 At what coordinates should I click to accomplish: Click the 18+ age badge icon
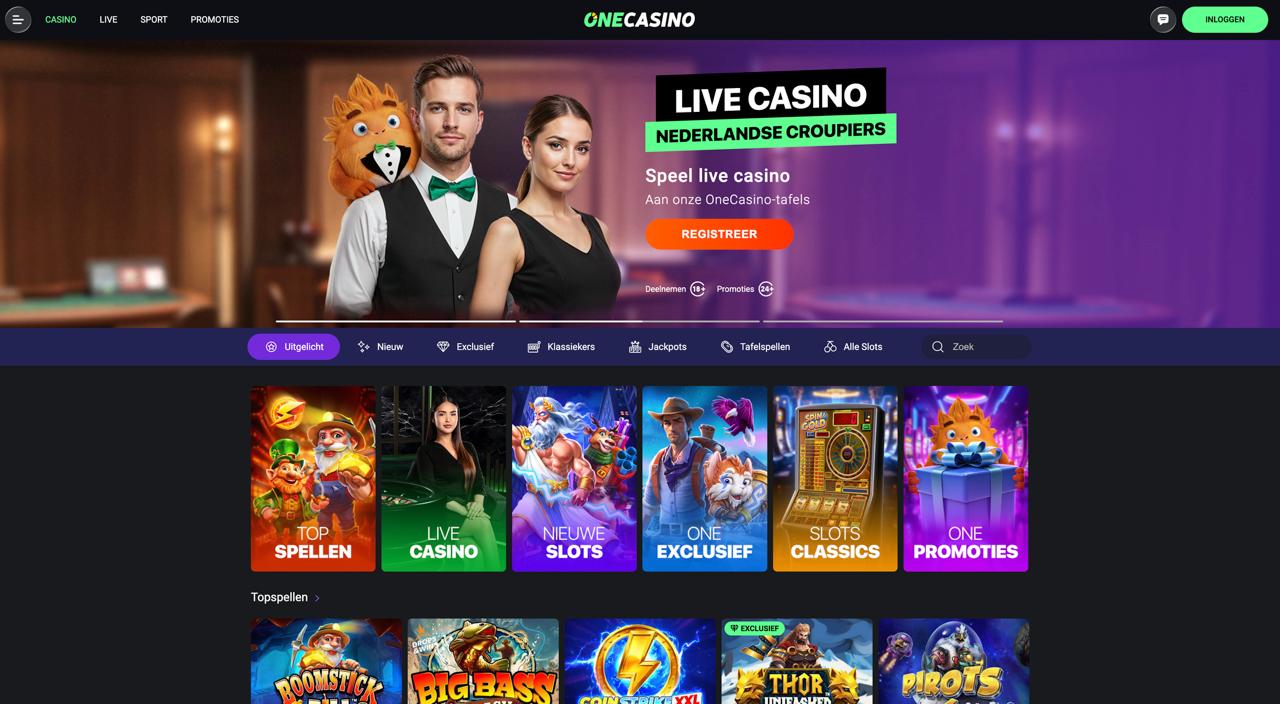click(x=698, y=289)
